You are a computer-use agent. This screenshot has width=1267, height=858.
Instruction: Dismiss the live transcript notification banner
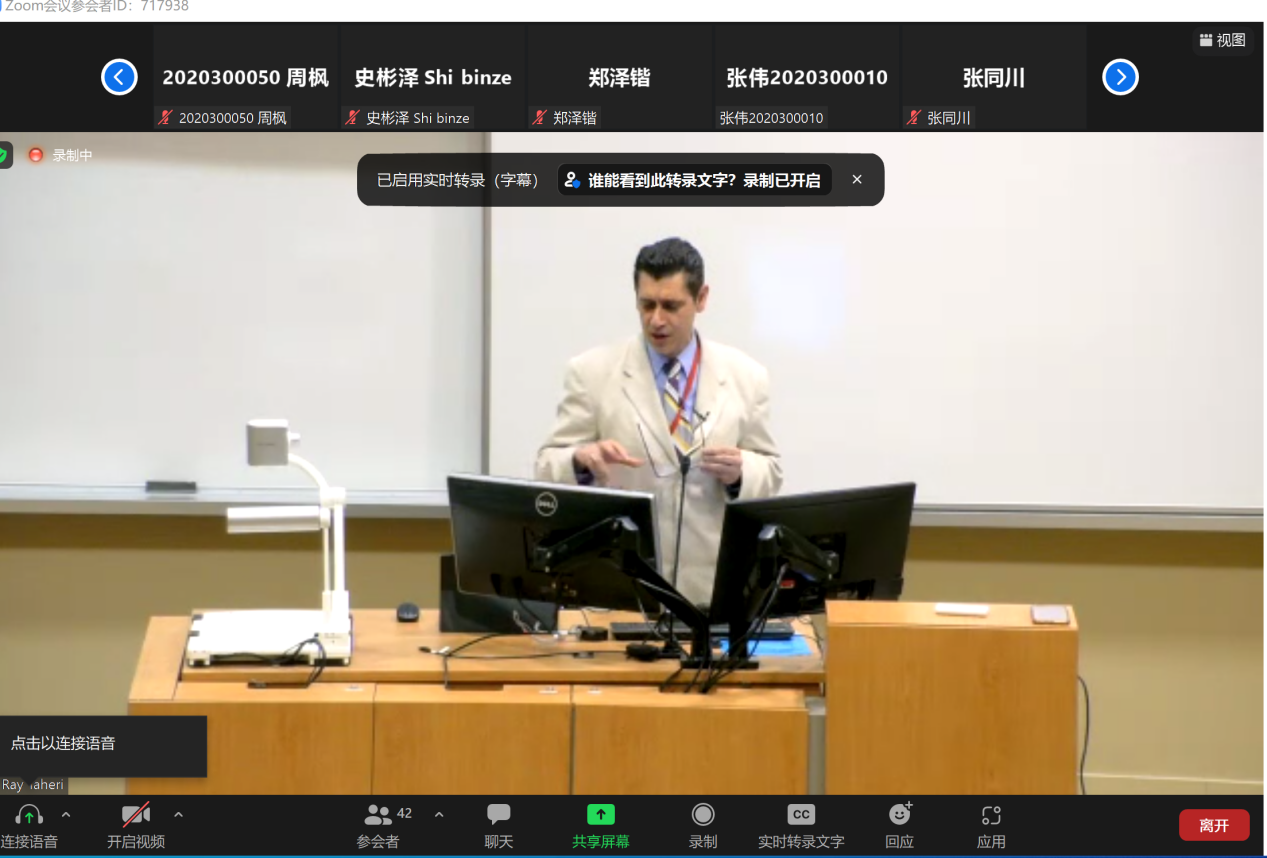pos(857,180)
